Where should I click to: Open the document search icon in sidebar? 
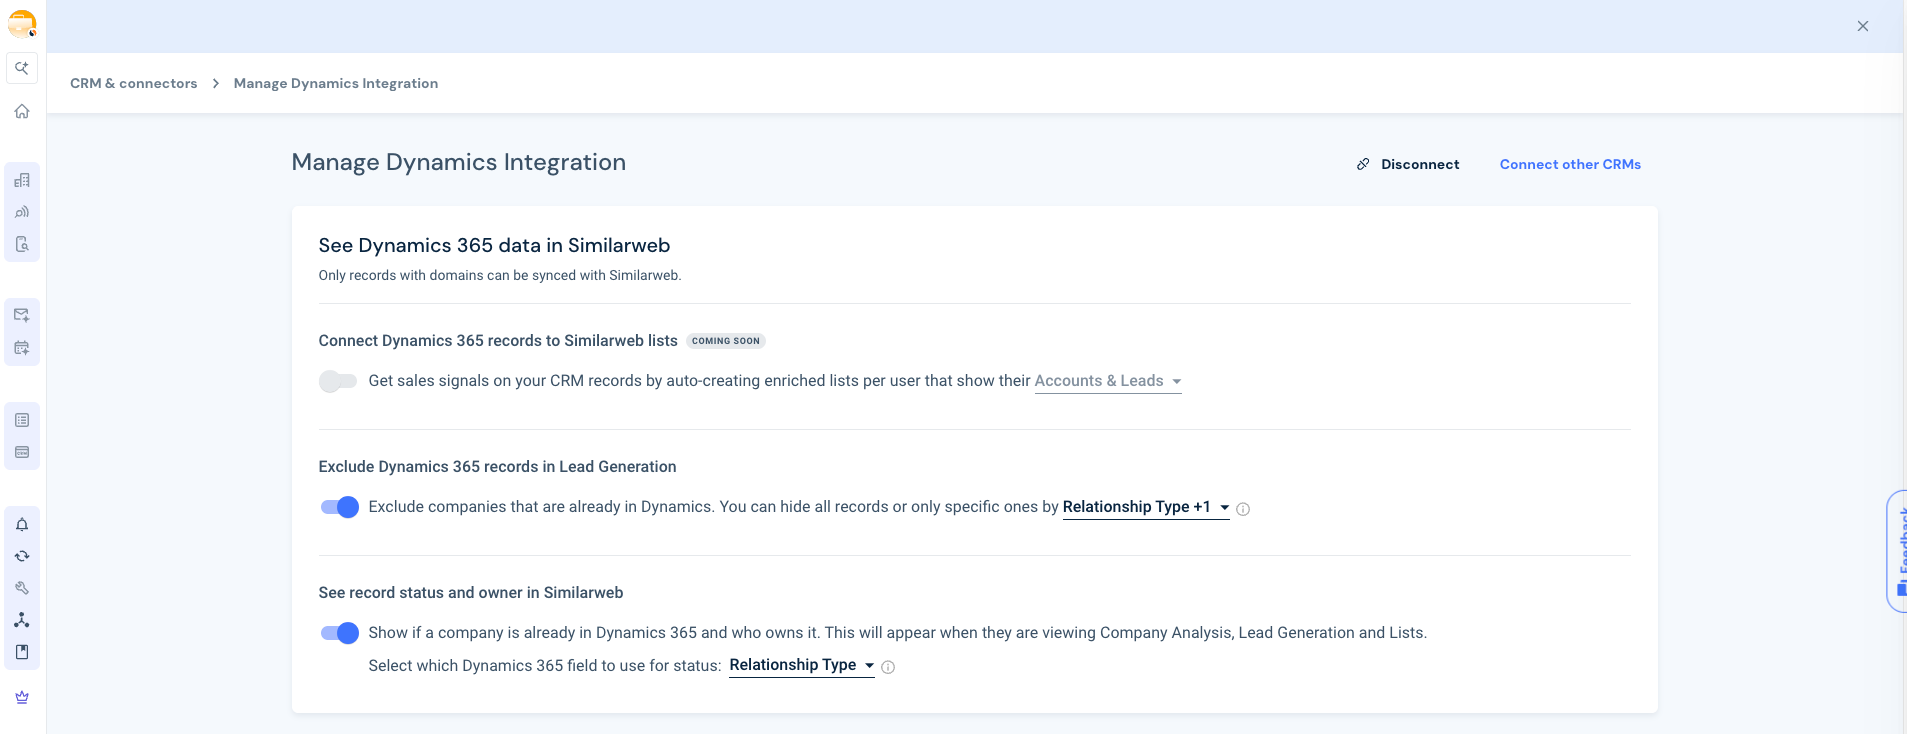(x=22, y=244)
